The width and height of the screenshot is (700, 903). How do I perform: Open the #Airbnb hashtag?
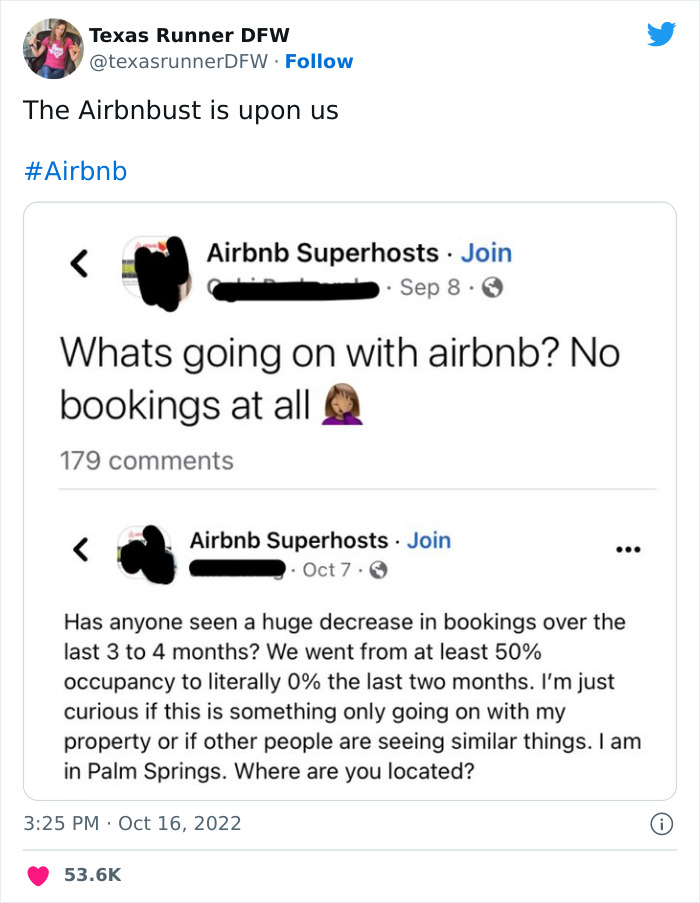pyautogui.click(x=74, y=171)
